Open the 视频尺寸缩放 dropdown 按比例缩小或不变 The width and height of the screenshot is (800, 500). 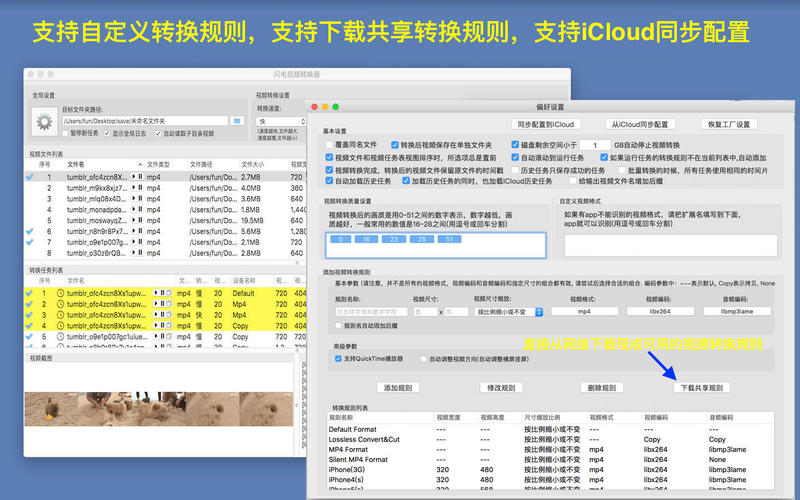pos(509,311)
